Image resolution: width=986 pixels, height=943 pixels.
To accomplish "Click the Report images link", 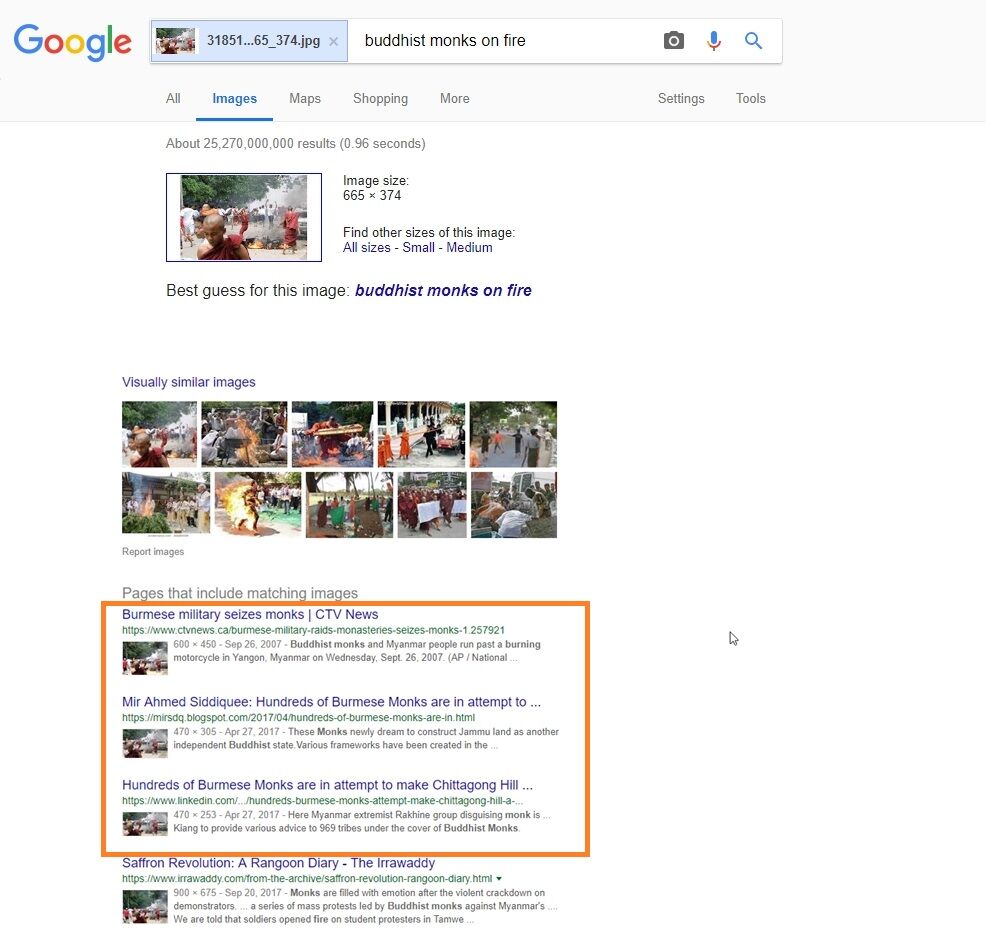I will pyautogui.click(x=153, y=552).
